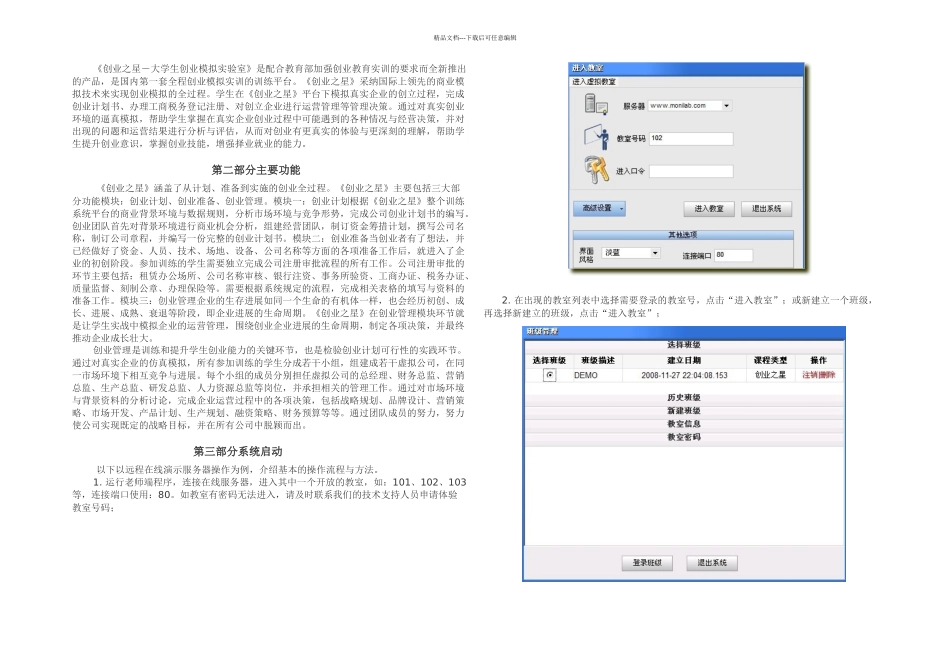Expand the 新建班级 section

[684, 411]
